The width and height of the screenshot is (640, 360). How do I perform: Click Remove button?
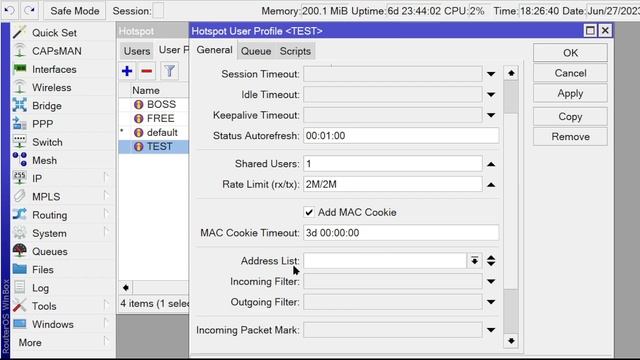coord(570,137)
